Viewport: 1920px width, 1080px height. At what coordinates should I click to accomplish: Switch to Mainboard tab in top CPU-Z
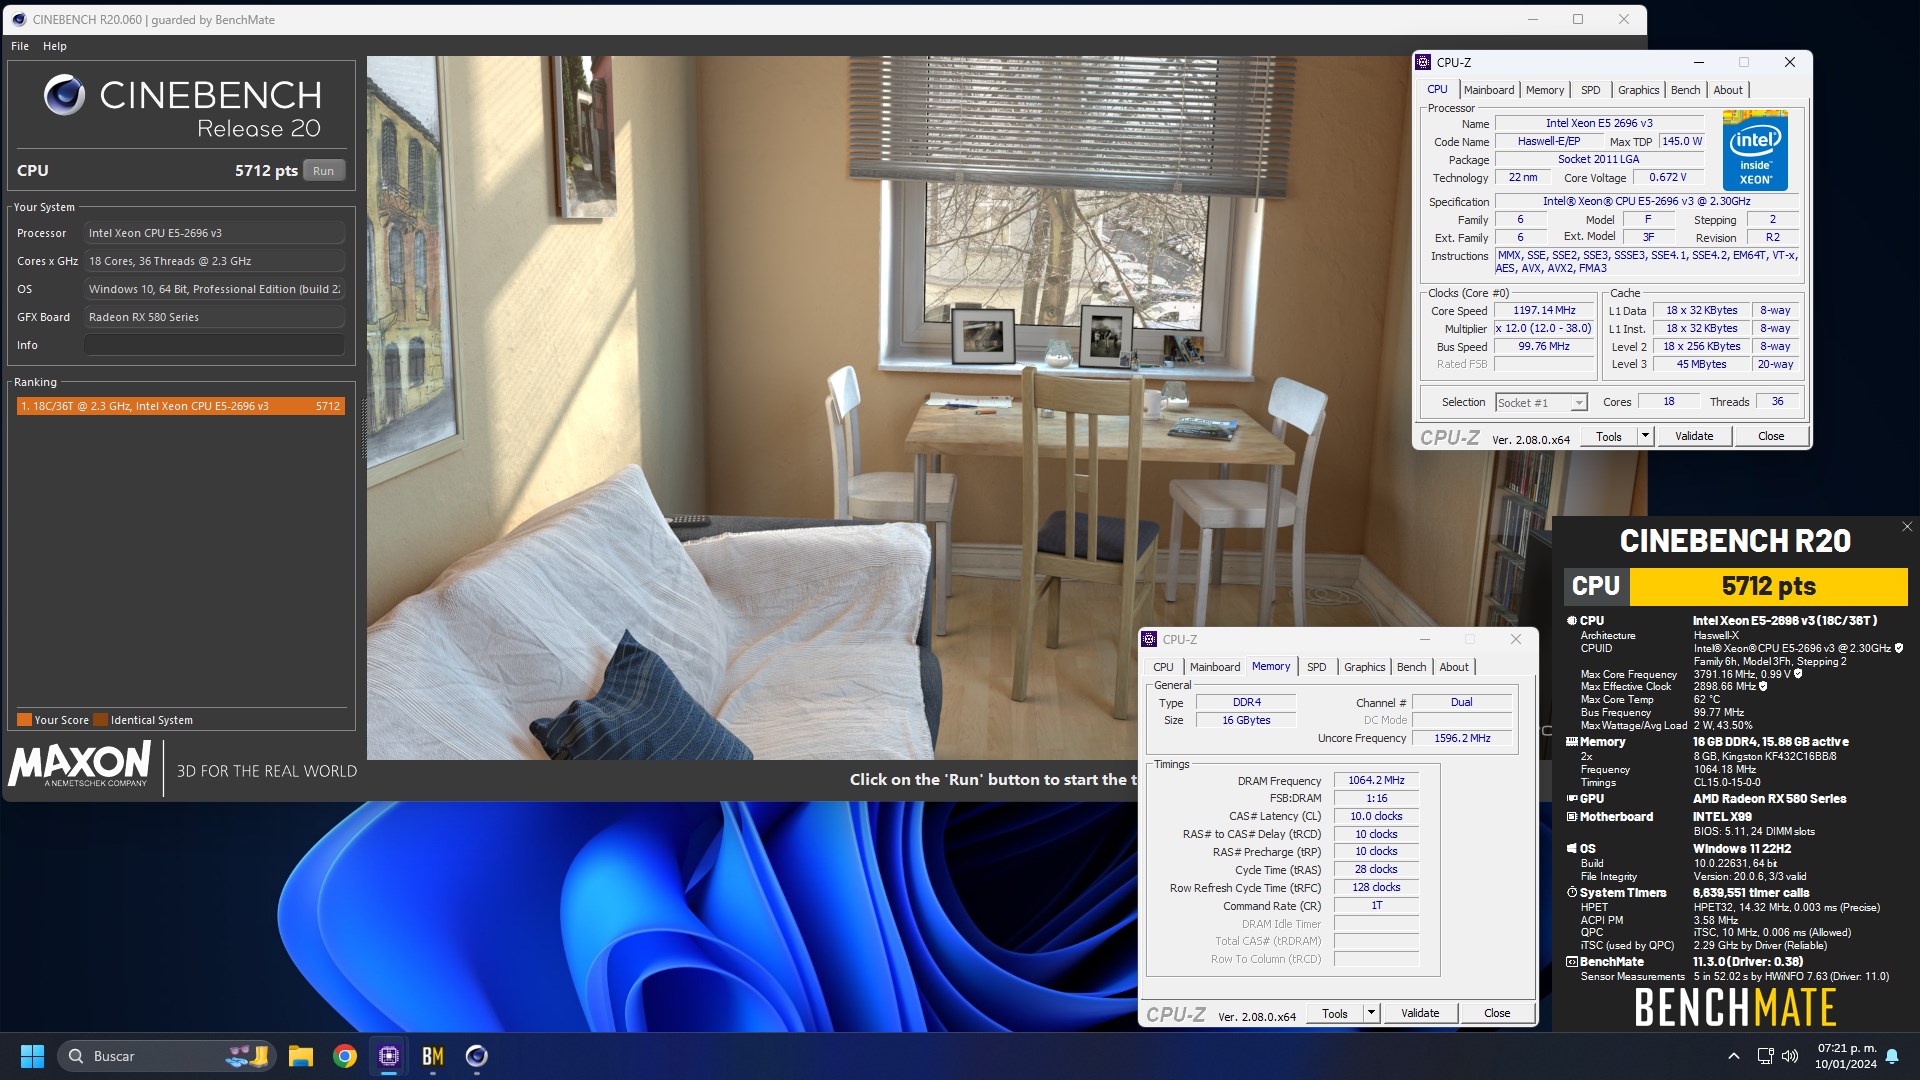[1489, 90]
